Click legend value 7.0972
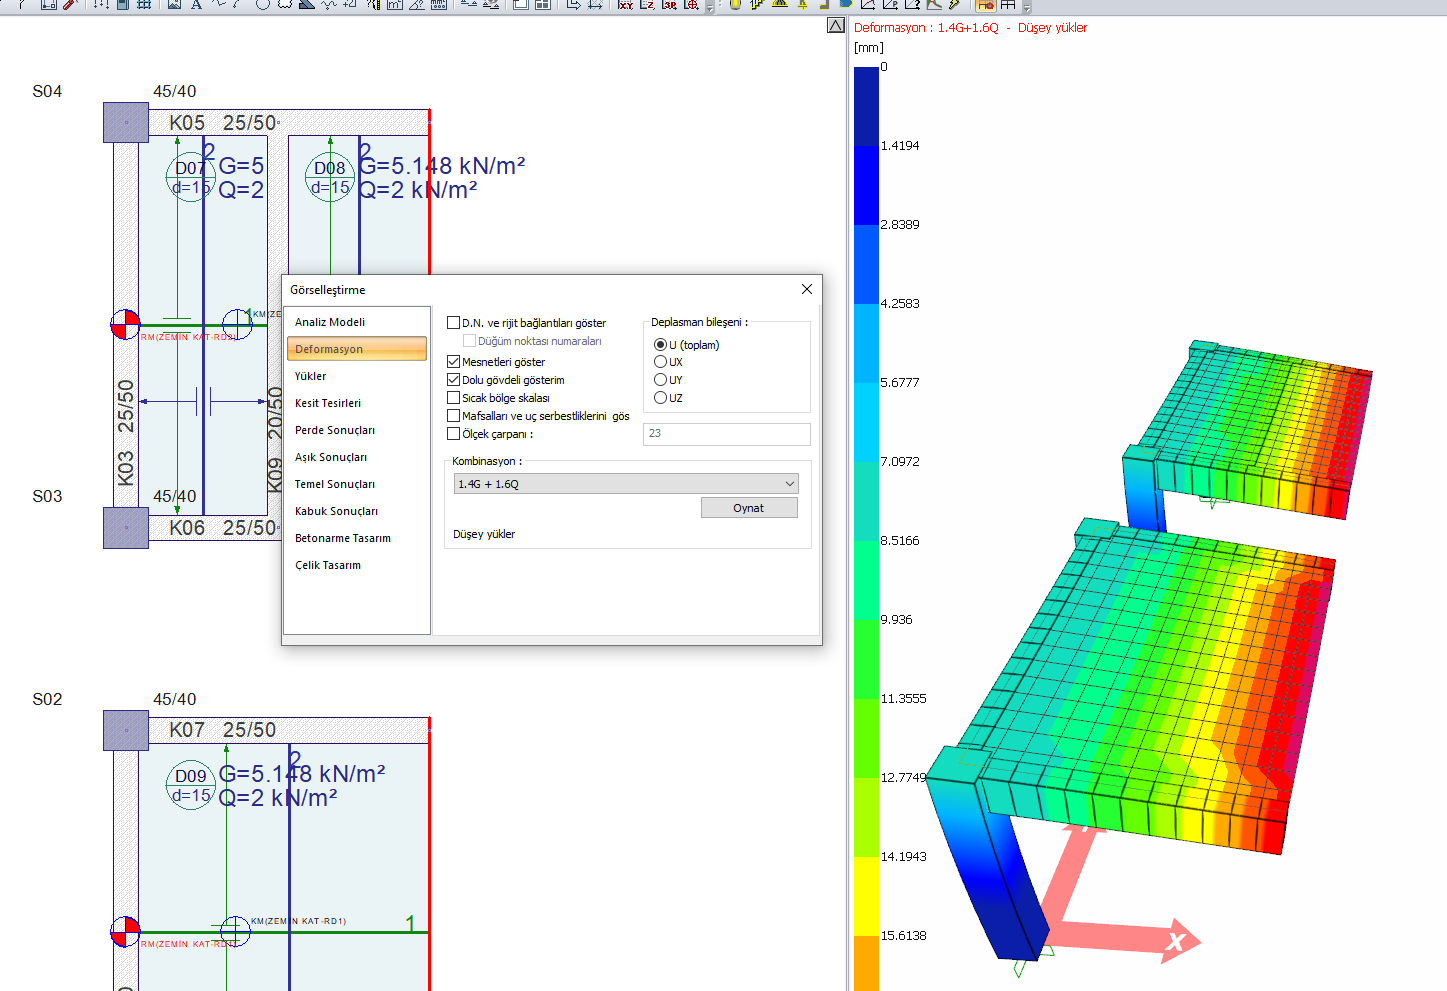1447x991 pixels. [900, 461]
